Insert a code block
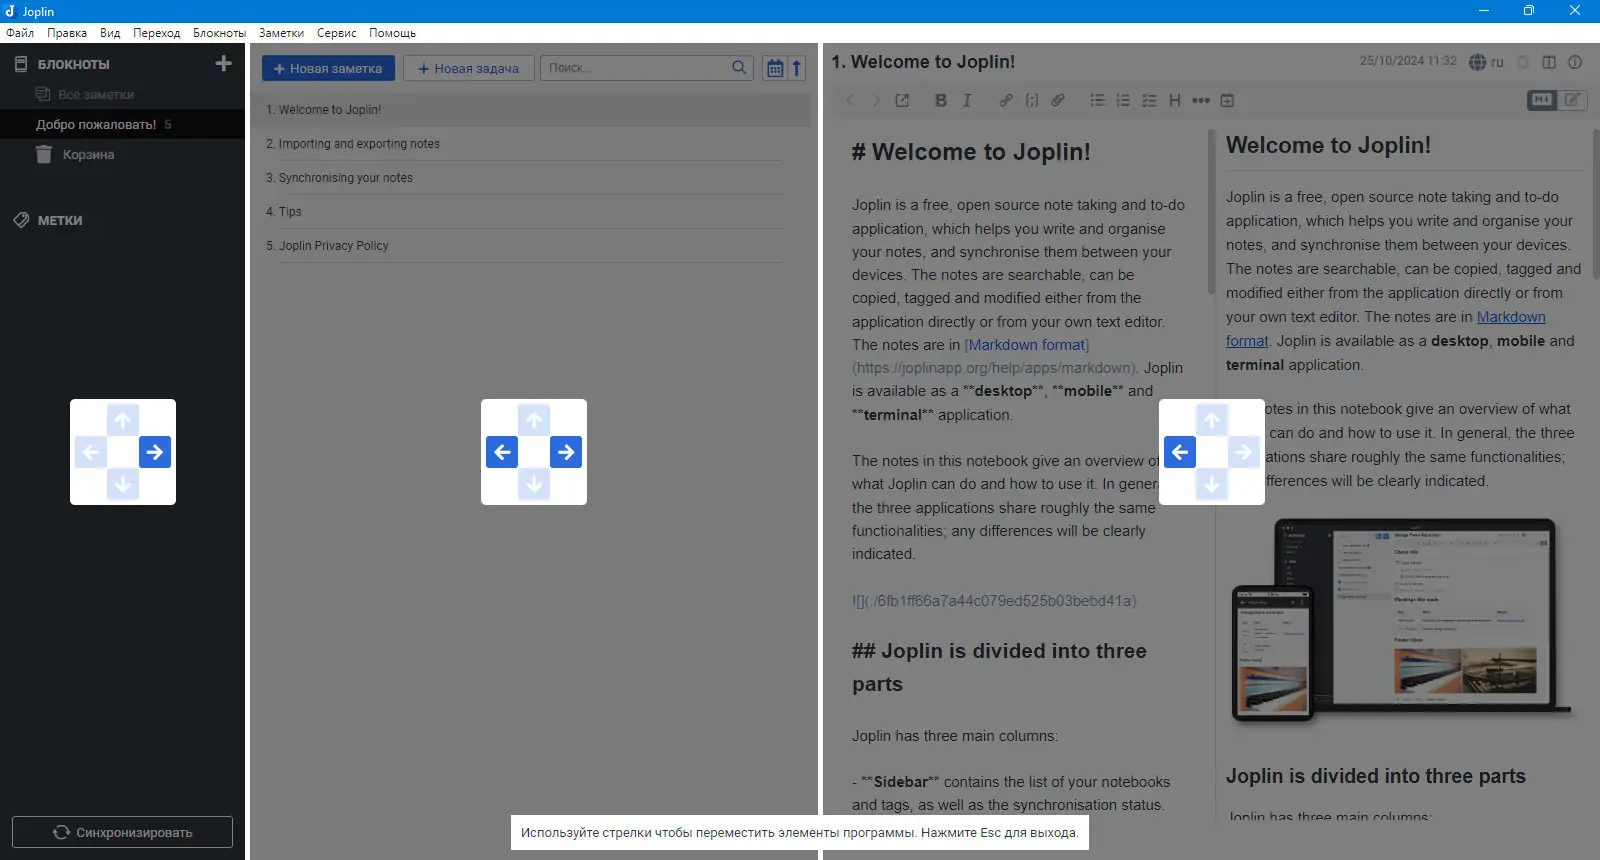 tap(1032, 100)
